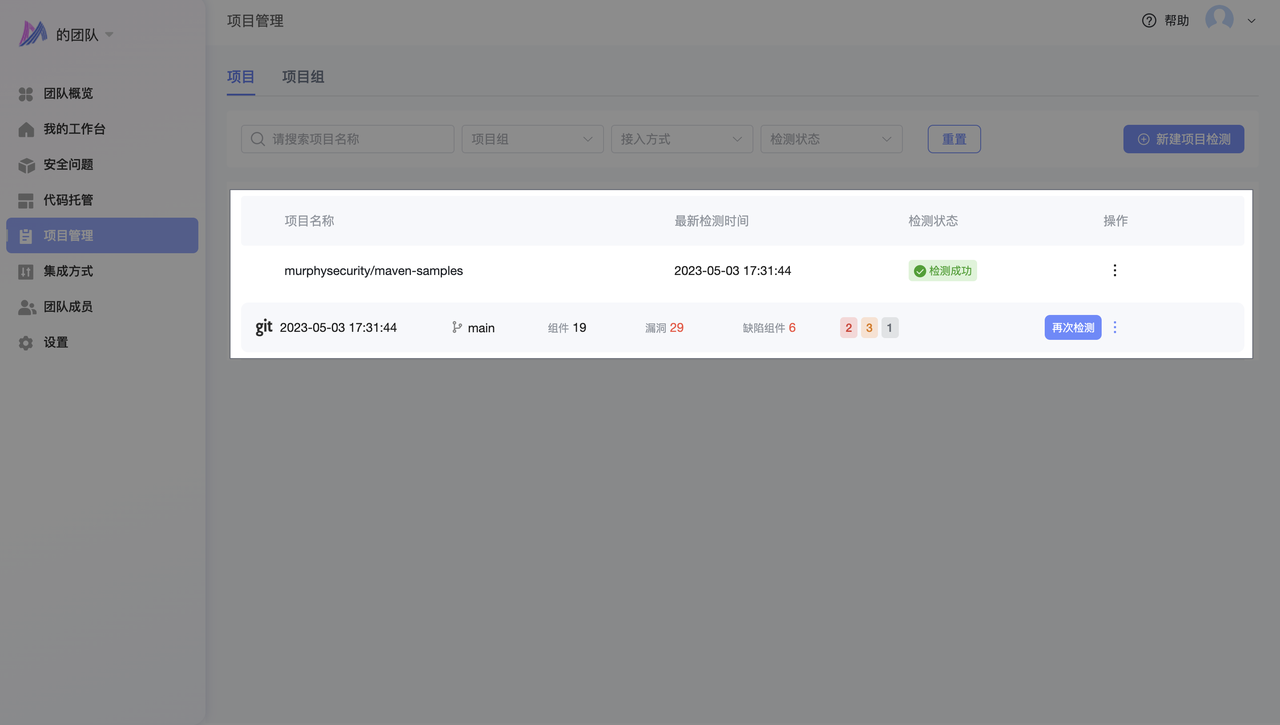Click the red severity badge showing 2

(849, 328)
